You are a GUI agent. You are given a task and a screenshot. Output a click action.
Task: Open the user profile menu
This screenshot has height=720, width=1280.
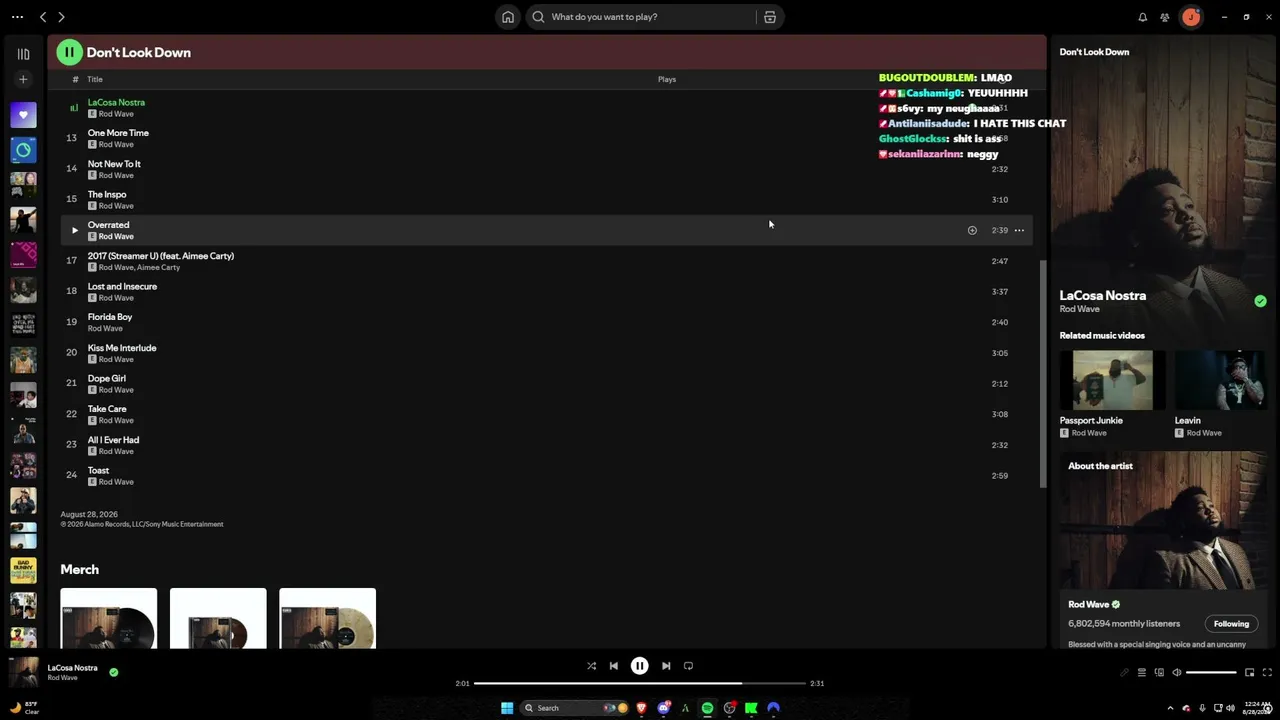tap(1191, 17)
